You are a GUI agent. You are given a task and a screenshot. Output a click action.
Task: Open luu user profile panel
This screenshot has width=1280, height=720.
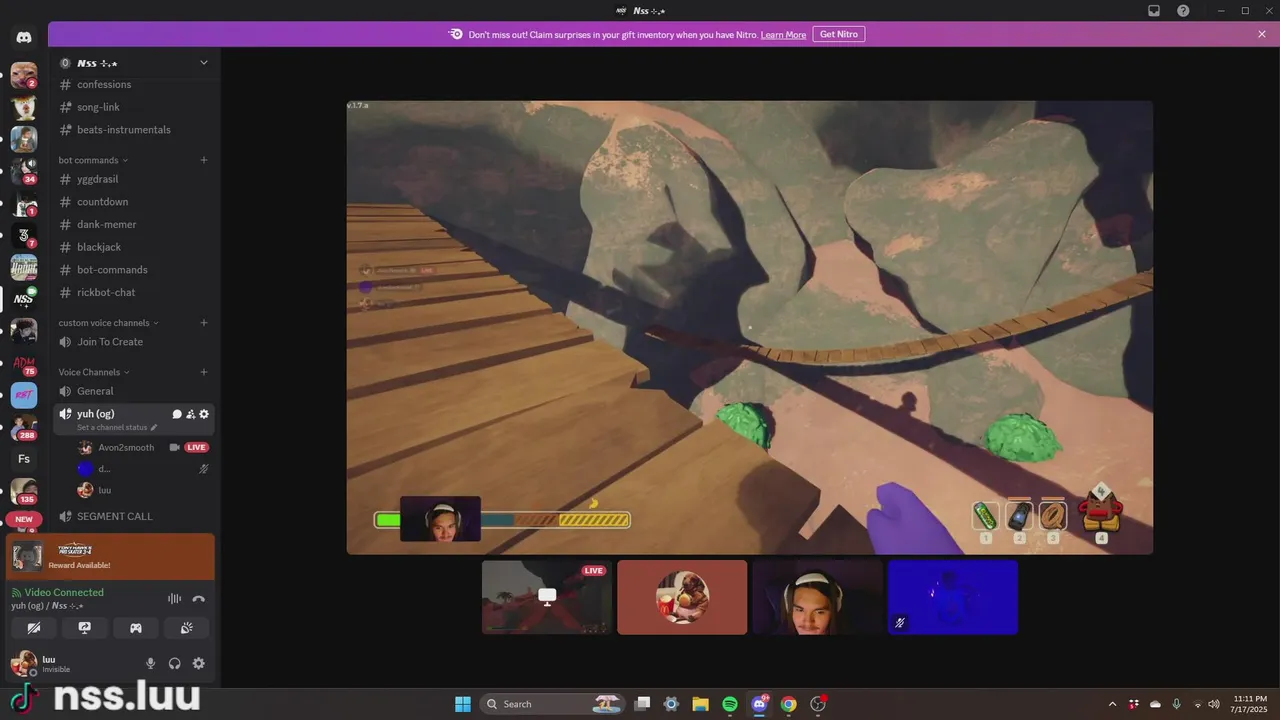click(70, 663)
